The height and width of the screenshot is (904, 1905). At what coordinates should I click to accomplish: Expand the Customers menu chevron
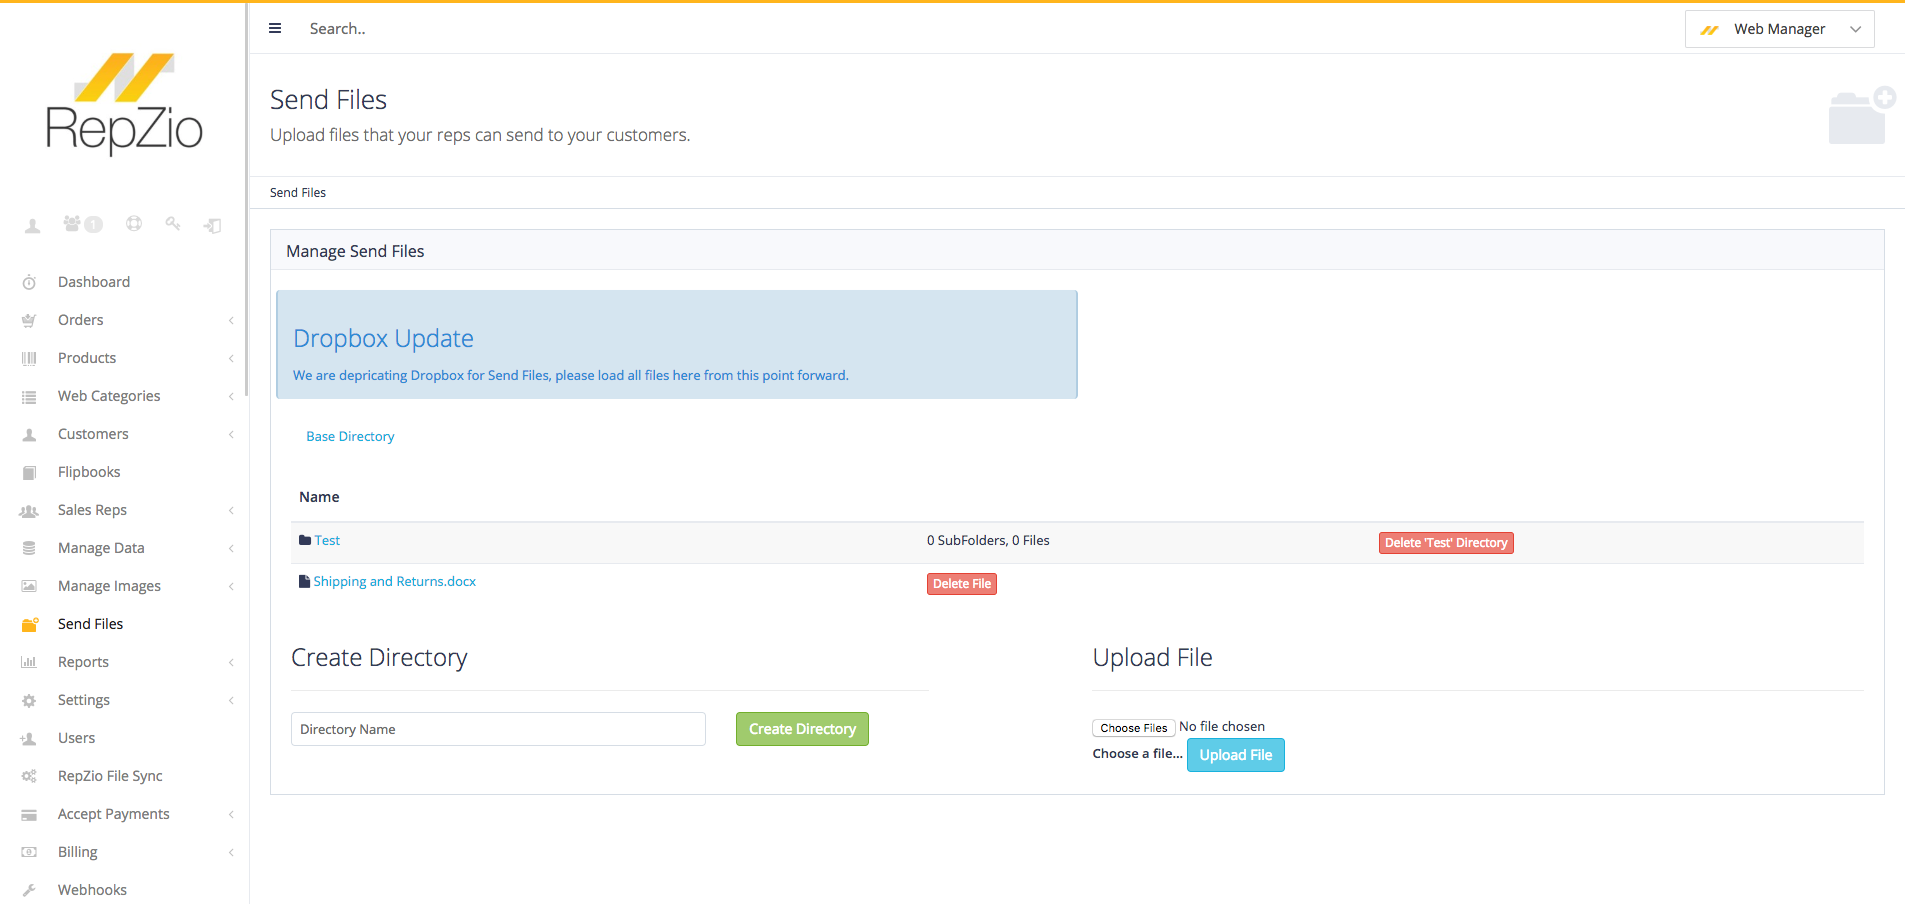pyautogui.click(x=231, y=435)
